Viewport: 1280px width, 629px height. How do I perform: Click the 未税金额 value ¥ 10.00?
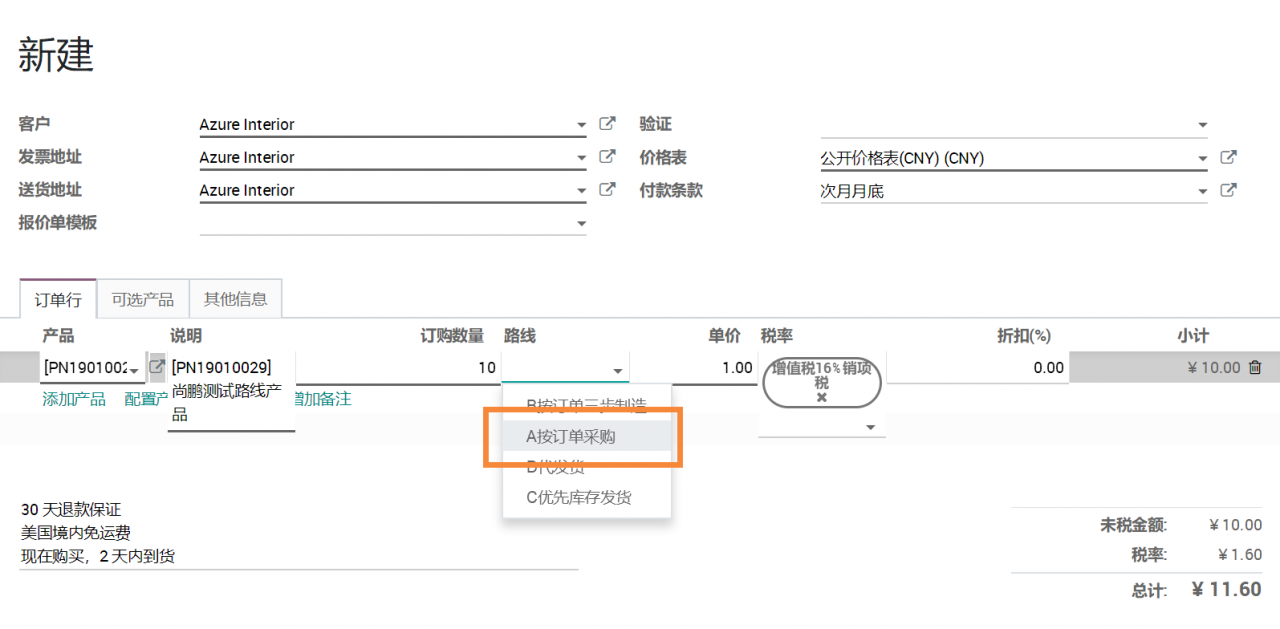[1235, 524]
